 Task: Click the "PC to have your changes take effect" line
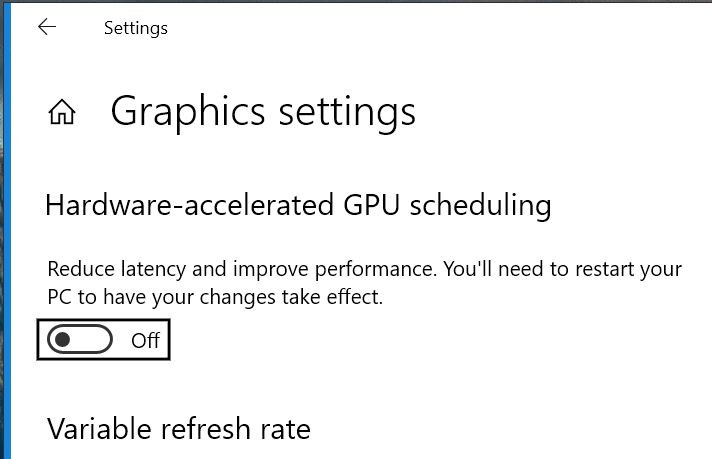tap(215, 297)
